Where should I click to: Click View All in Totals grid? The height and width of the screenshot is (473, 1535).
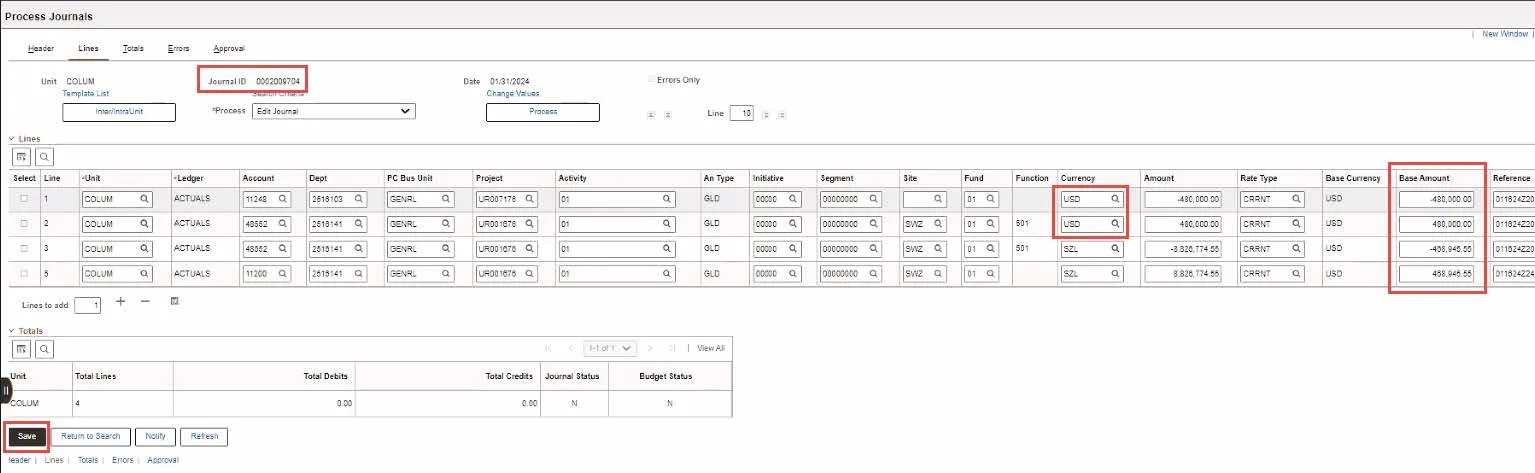pyautogui.click(x=711, y=348)
